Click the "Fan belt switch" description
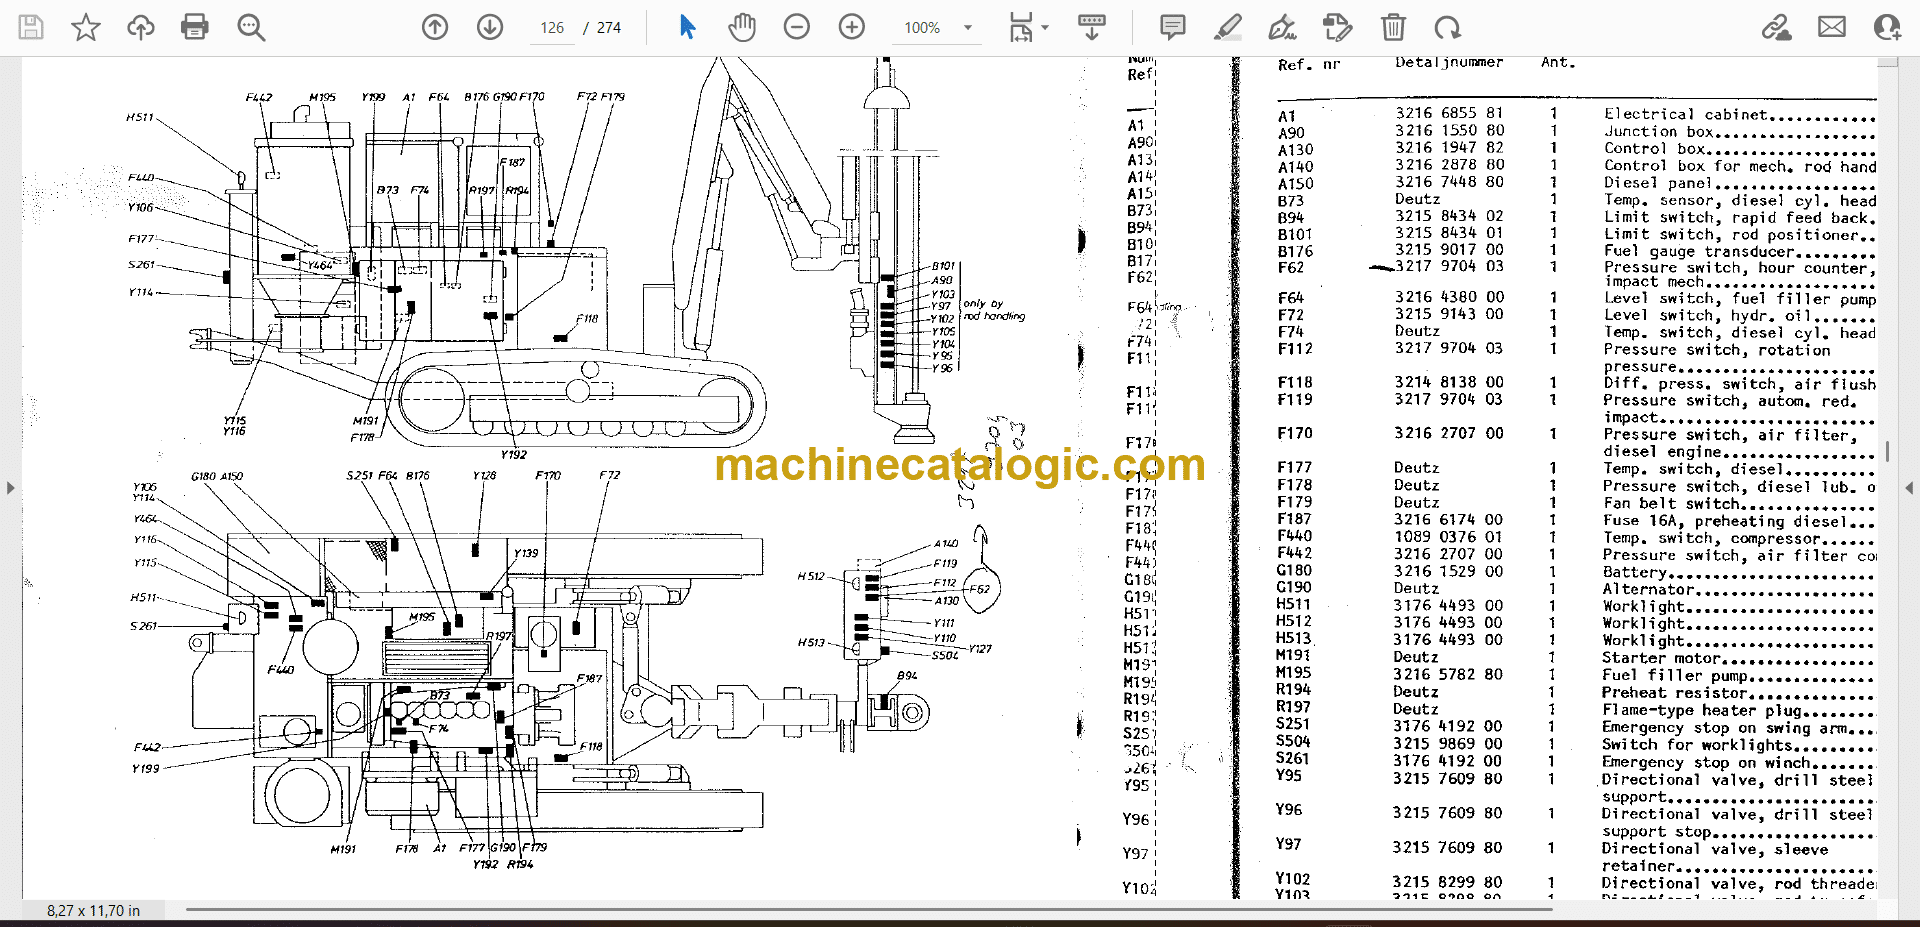The height and width of the screenshot is (927, 1920). [1671, 503]
